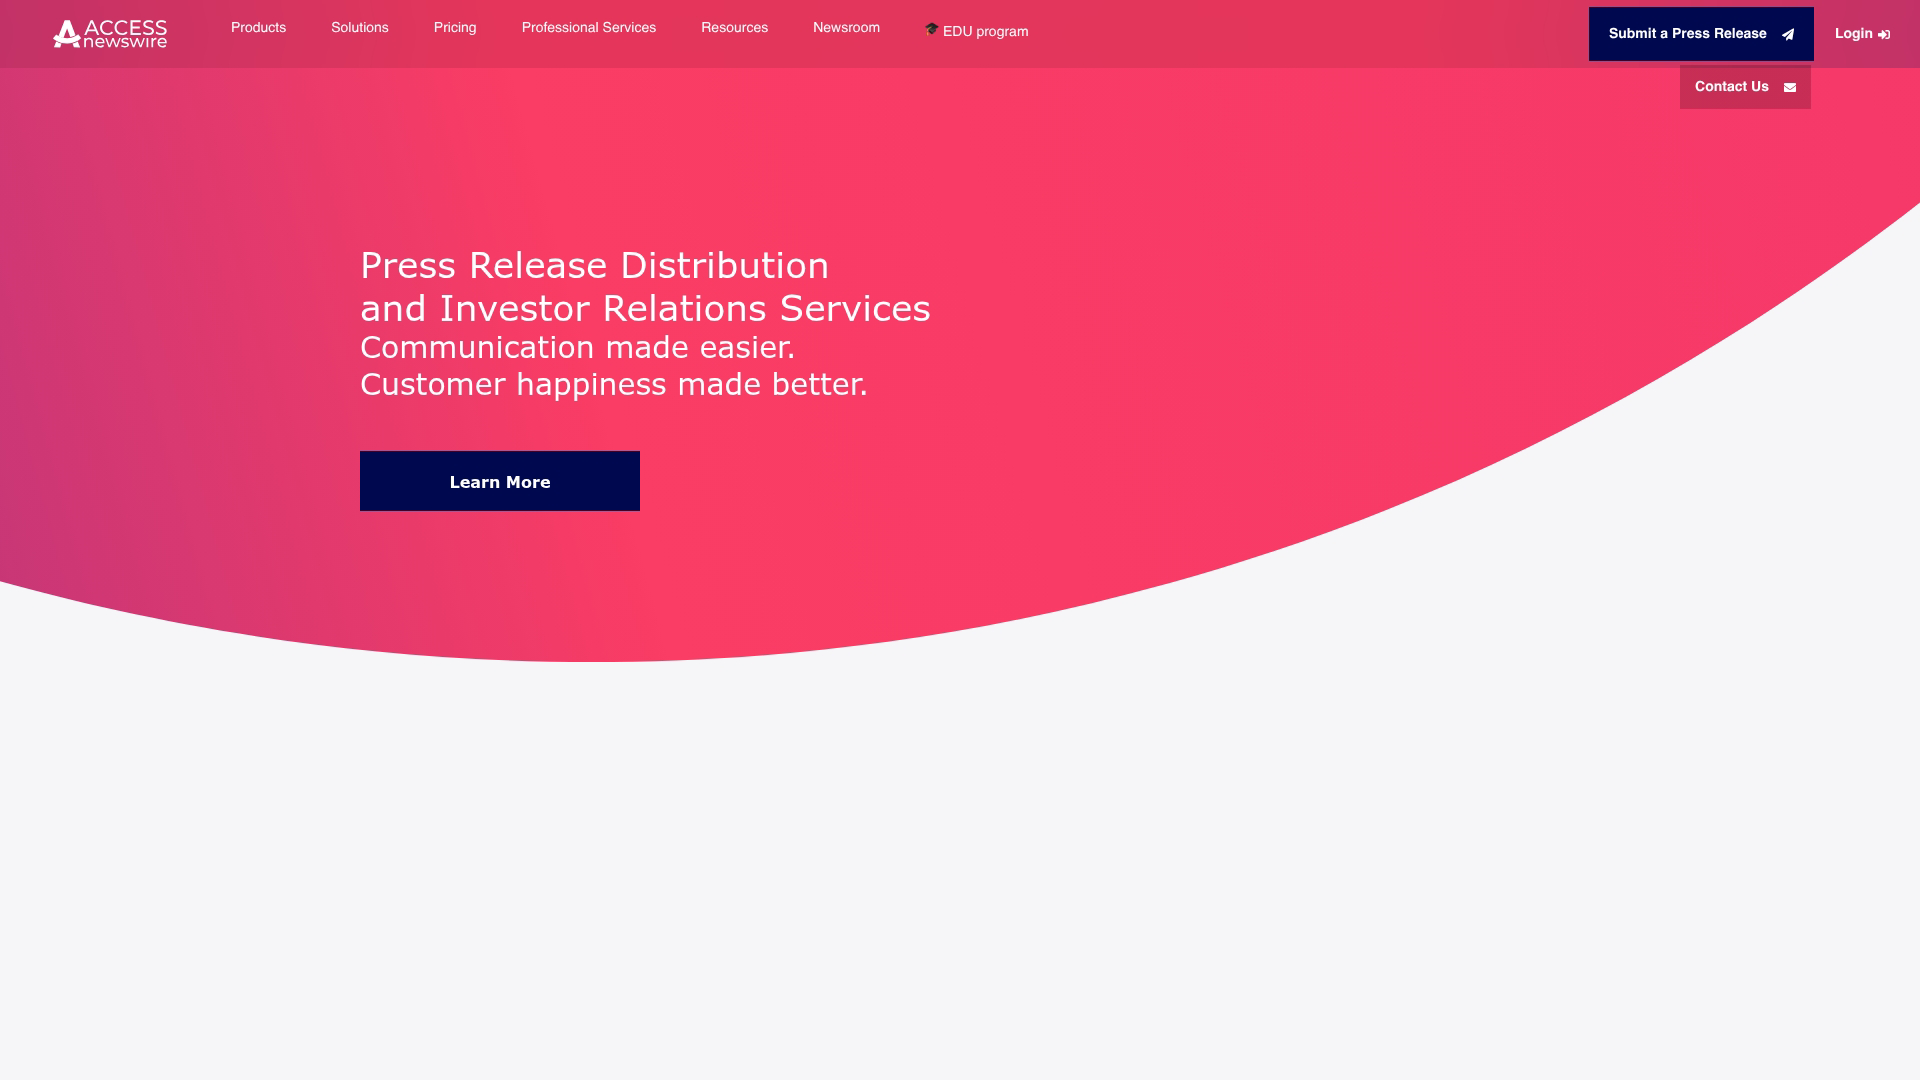Click the sign-in arrow icon next to Login
The height and width of the screenshot is (1080, 1920).
[1884, 35]
